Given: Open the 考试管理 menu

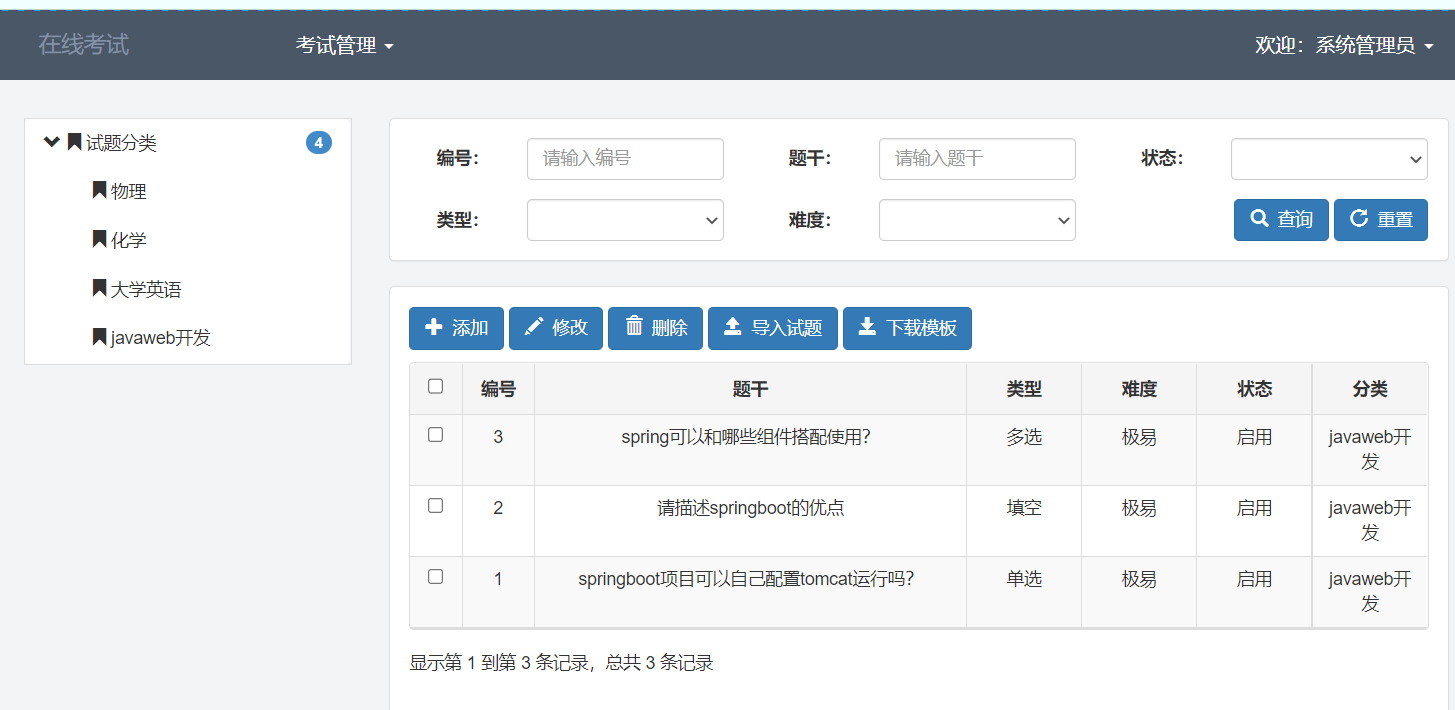Looking at the screenshot, I should [x=344, y=44].
